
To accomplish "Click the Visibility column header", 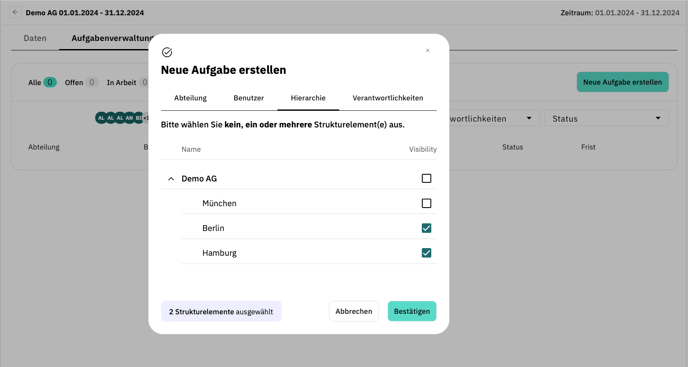I will 423,149.
